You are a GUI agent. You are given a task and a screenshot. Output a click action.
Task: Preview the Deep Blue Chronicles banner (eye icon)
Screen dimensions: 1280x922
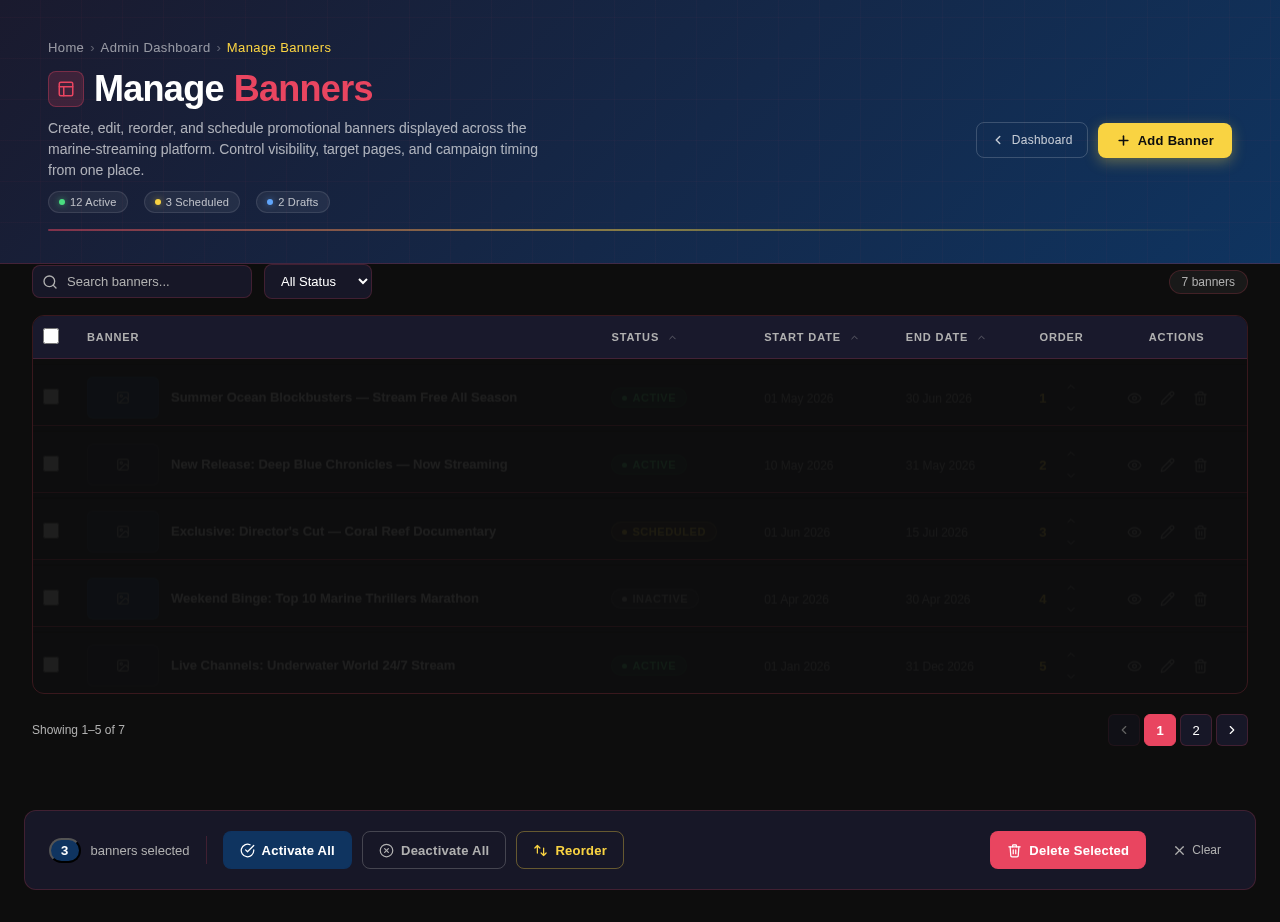1134,465
